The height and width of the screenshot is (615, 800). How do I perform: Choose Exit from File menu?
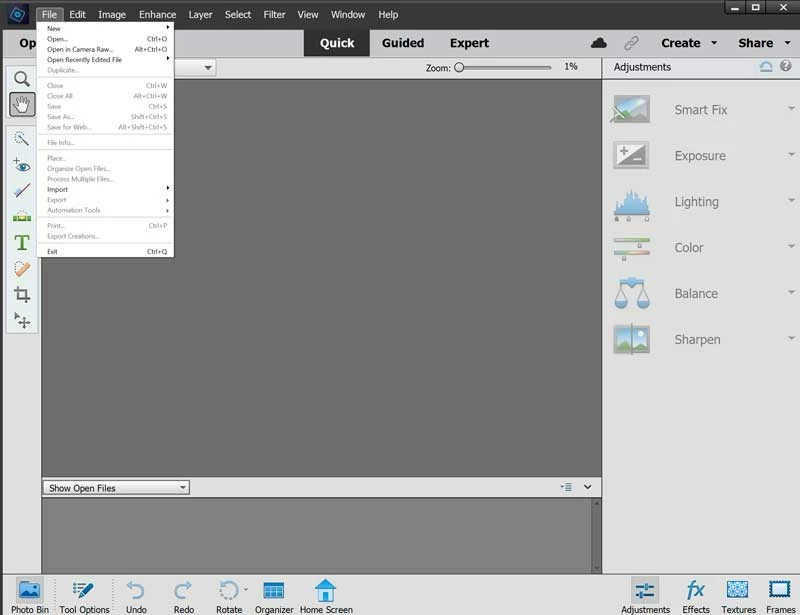[107, 252]
